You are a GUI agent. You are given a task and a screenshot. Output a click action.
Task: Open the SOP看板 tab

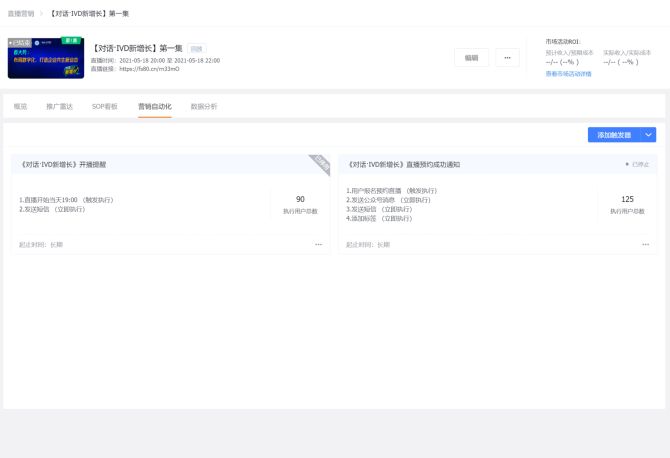pyautogui.click(x=104, y=106)
